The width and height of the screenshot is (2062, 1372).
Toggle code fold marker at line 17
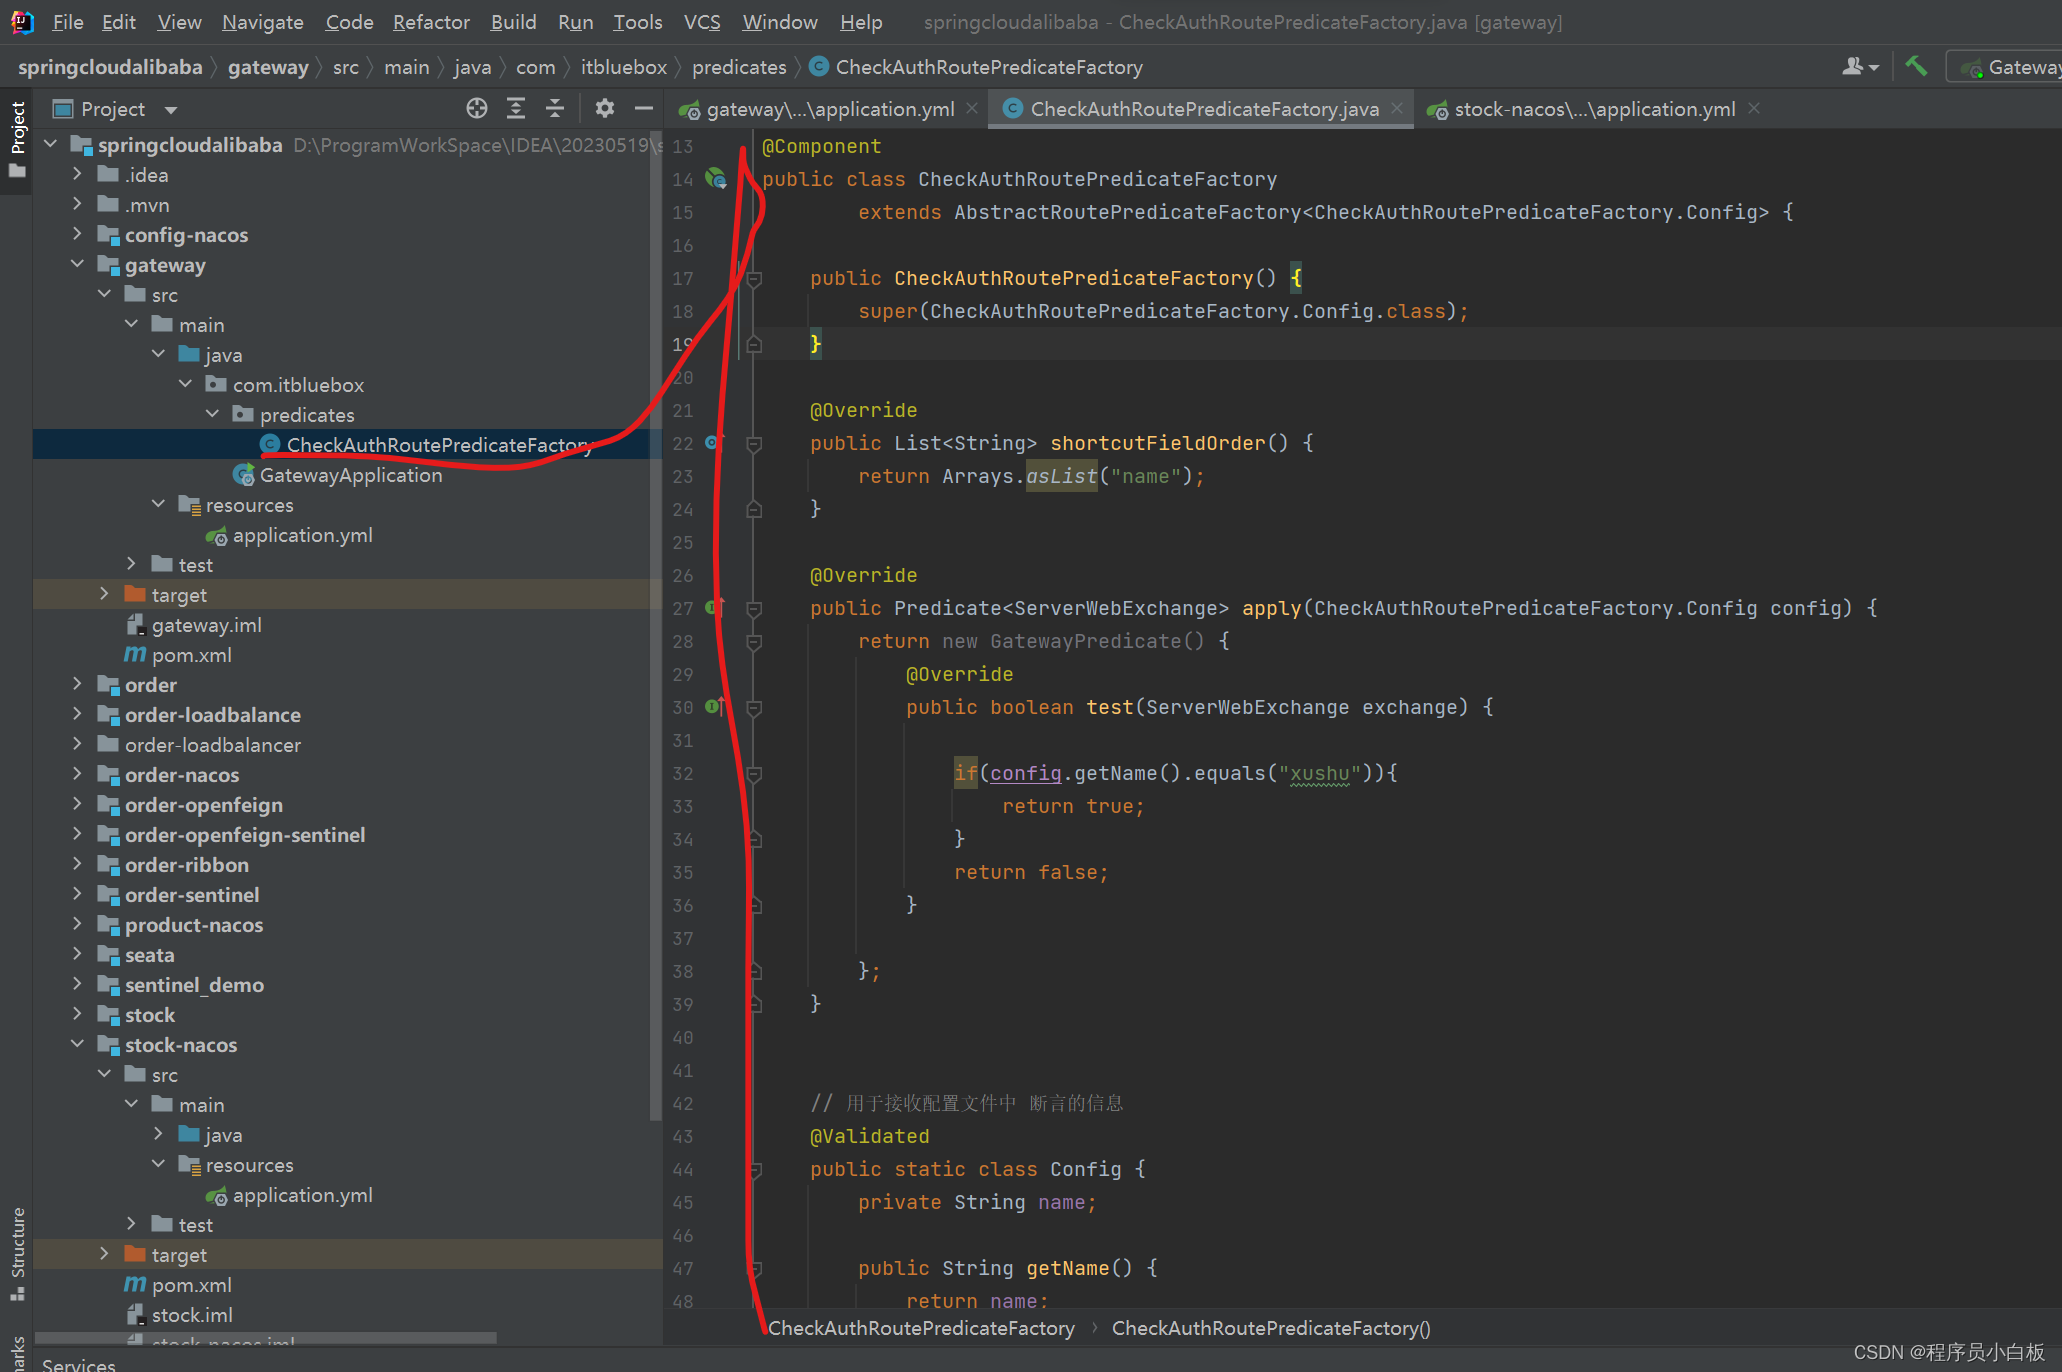point(755,279)
